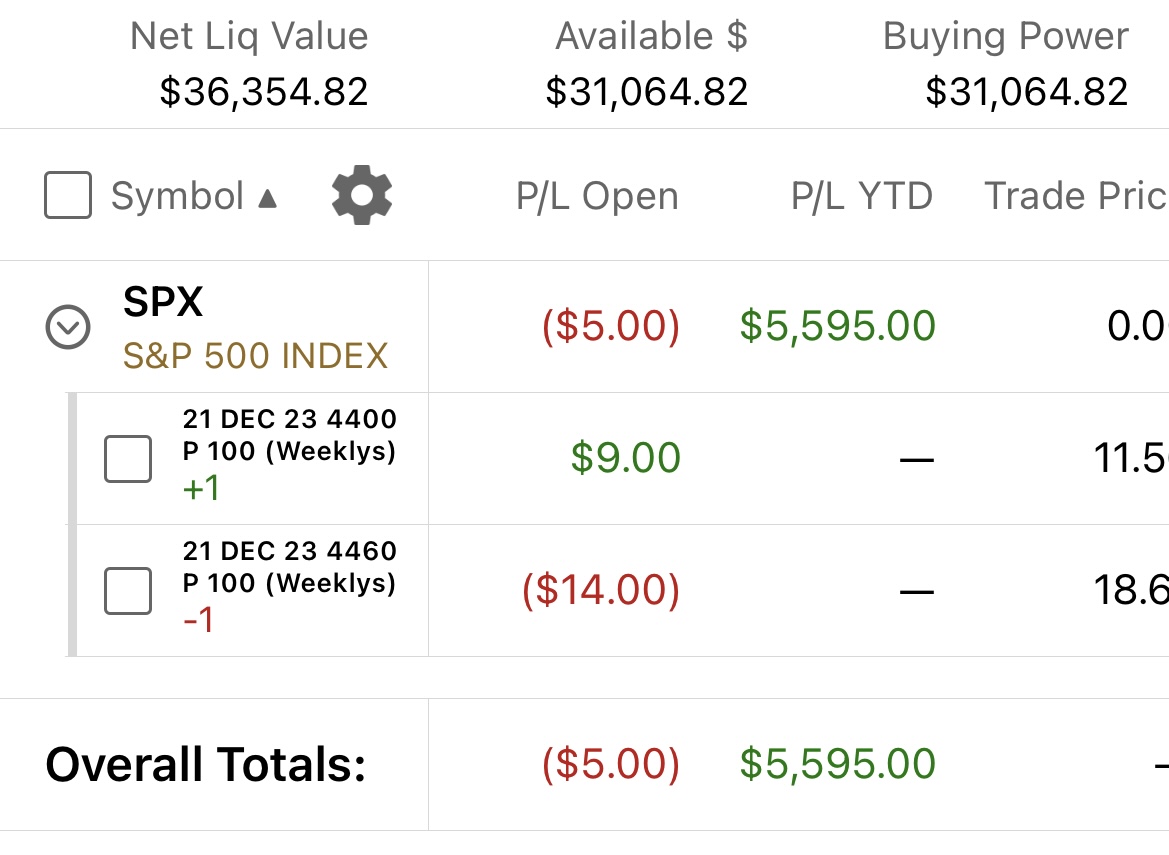
Task: Click the Net Liq Value amount
Action: click(x=264, y=92)
